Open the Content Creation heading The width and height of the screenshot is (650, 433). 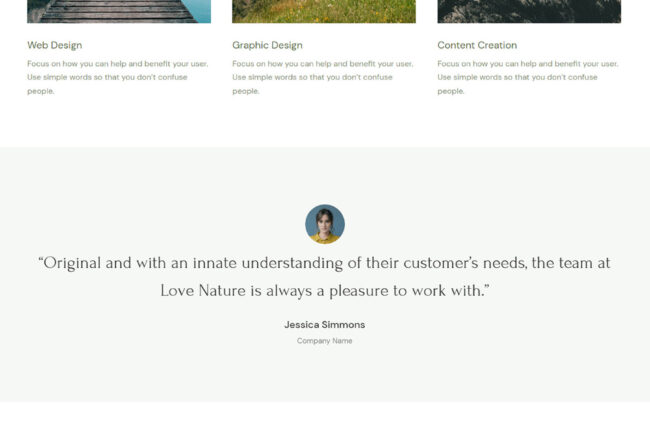(x=477, y=45)
